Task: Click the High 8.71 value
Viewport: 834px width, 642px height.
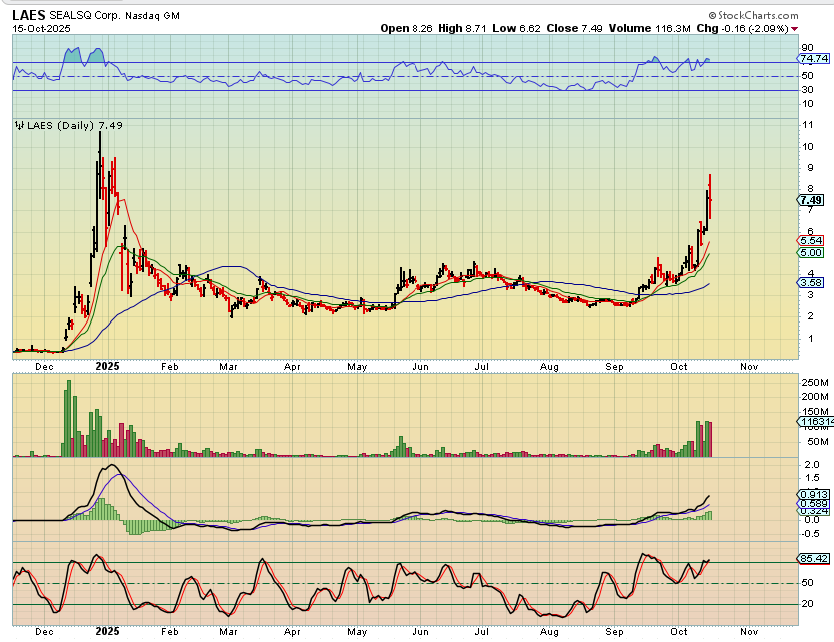Action: (x=462, y=29)
